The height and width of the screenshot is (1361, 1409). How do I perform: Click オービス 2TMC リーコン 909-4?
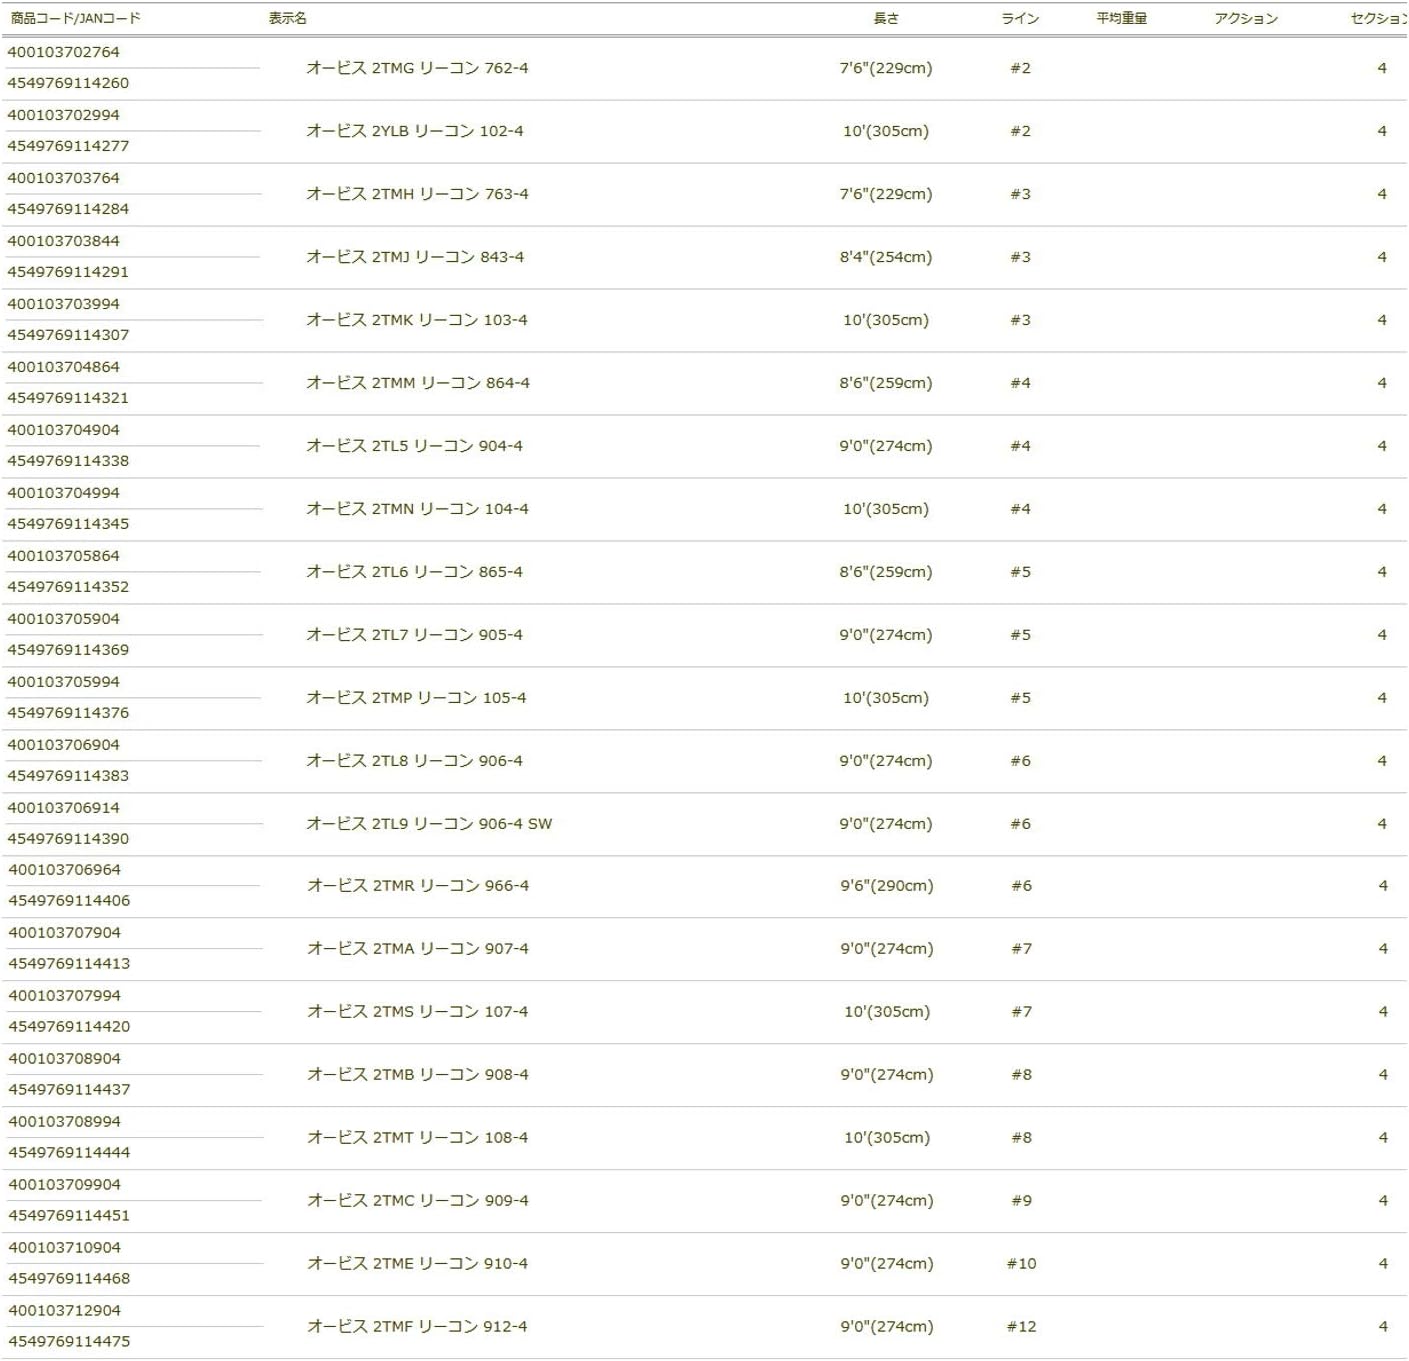tap(418, 1201)
